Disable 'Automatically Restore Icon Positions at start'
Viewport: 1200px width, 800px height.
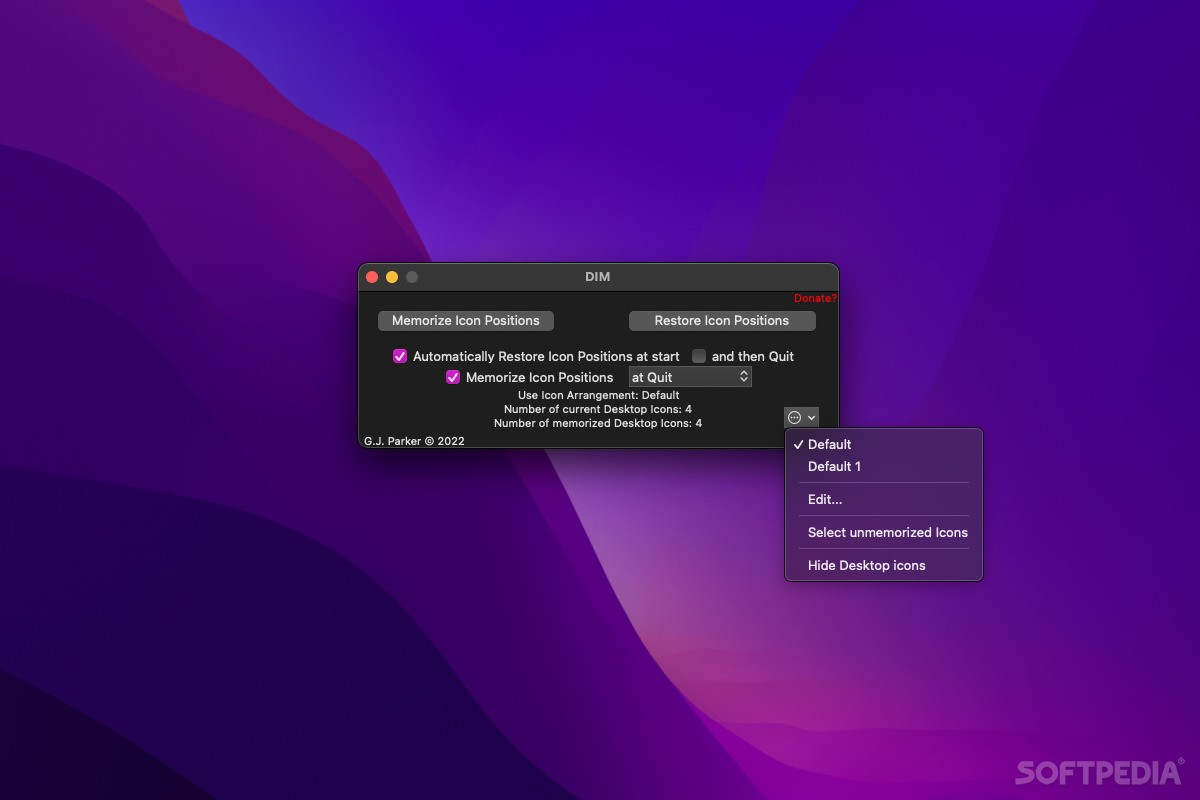(x=400, y=356)
